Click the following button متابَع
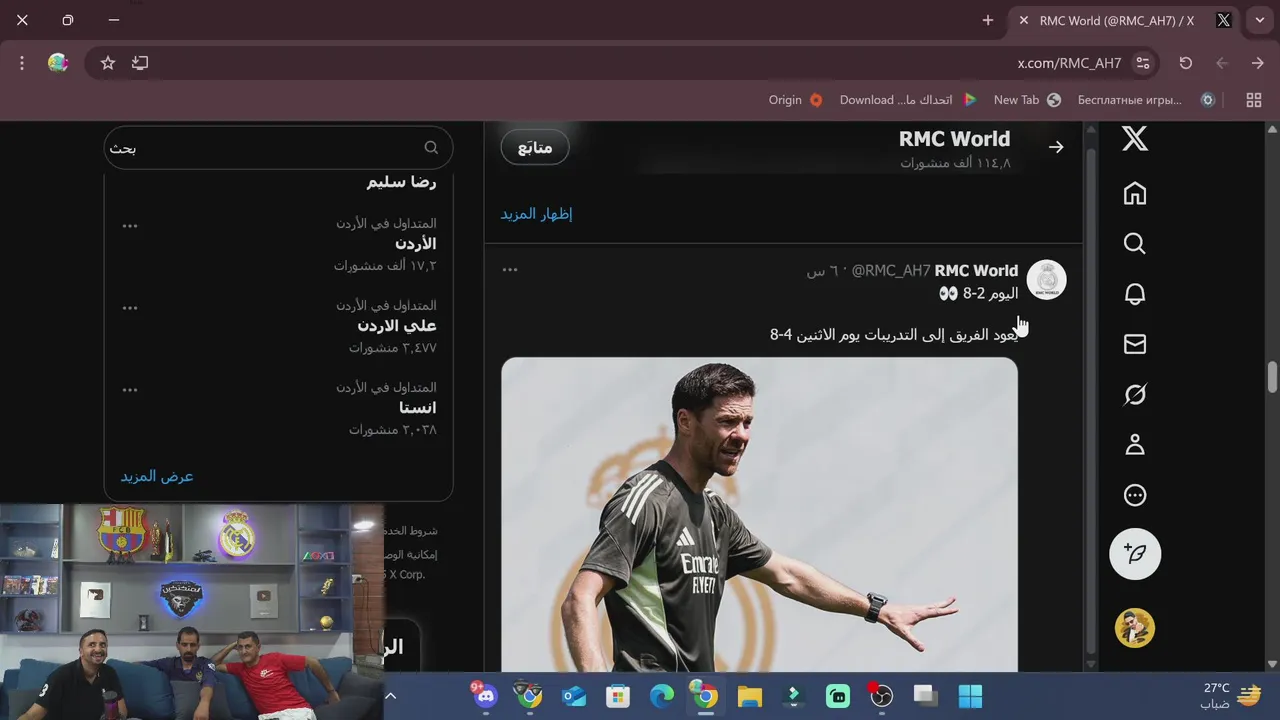The image size is (1280, 720). [535, 147]
